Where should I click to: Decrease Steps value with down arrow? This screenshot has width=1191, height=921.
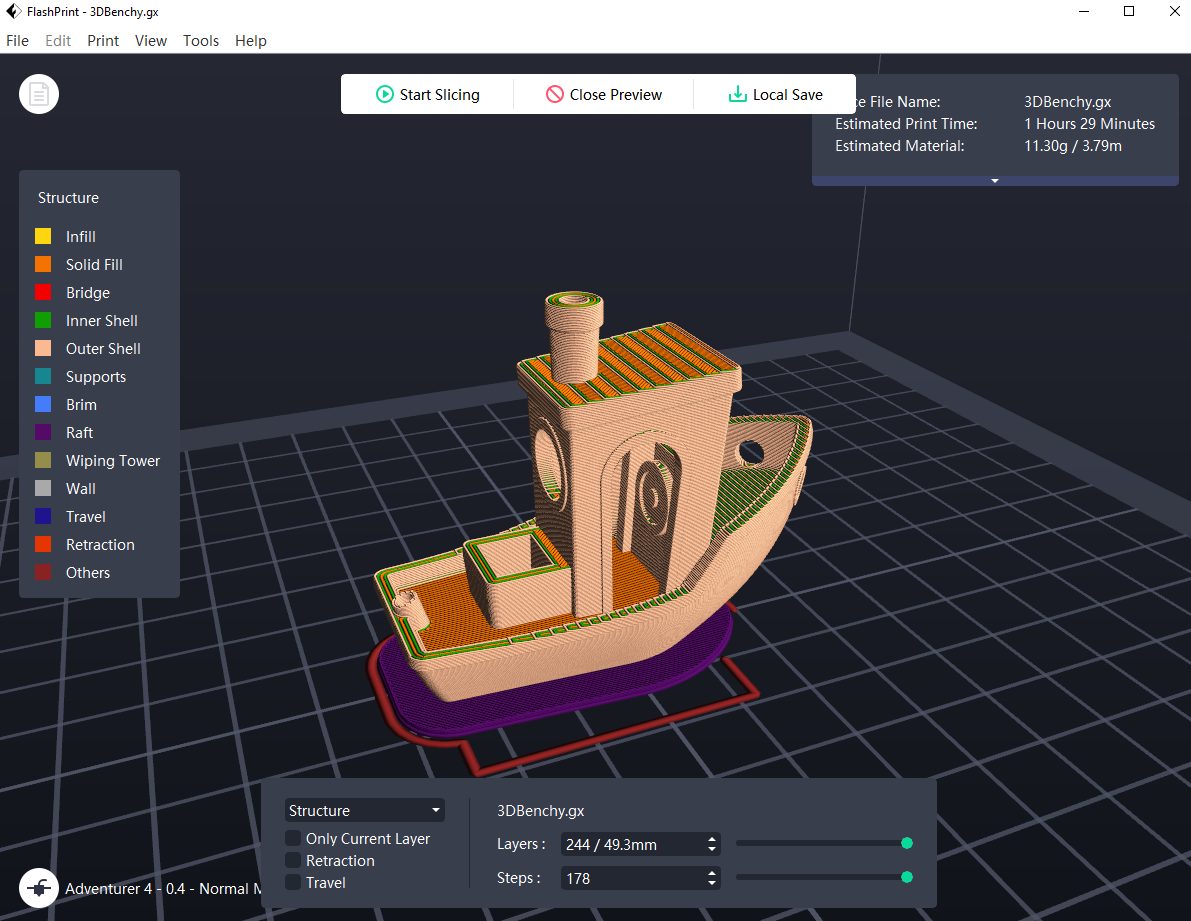point(712,883)
